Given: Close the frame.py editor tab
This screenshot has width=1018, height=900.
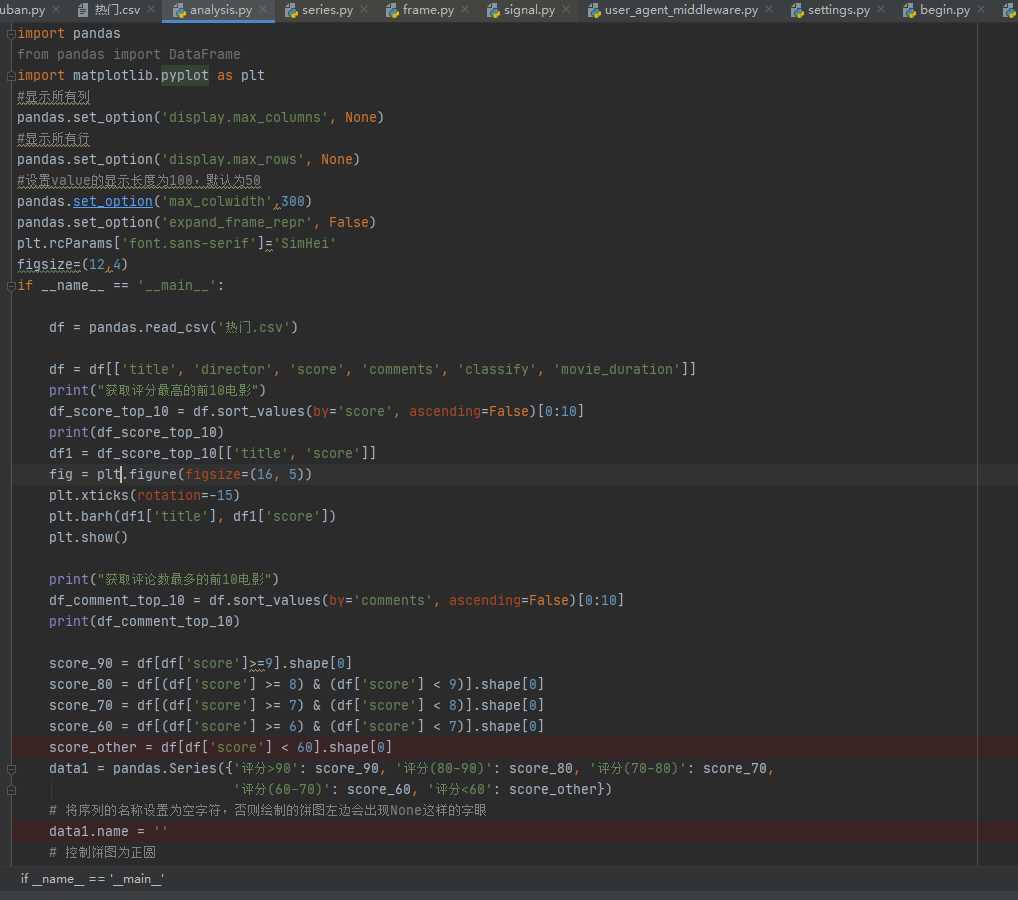Looking at the screenshot, I should point(466,11).
